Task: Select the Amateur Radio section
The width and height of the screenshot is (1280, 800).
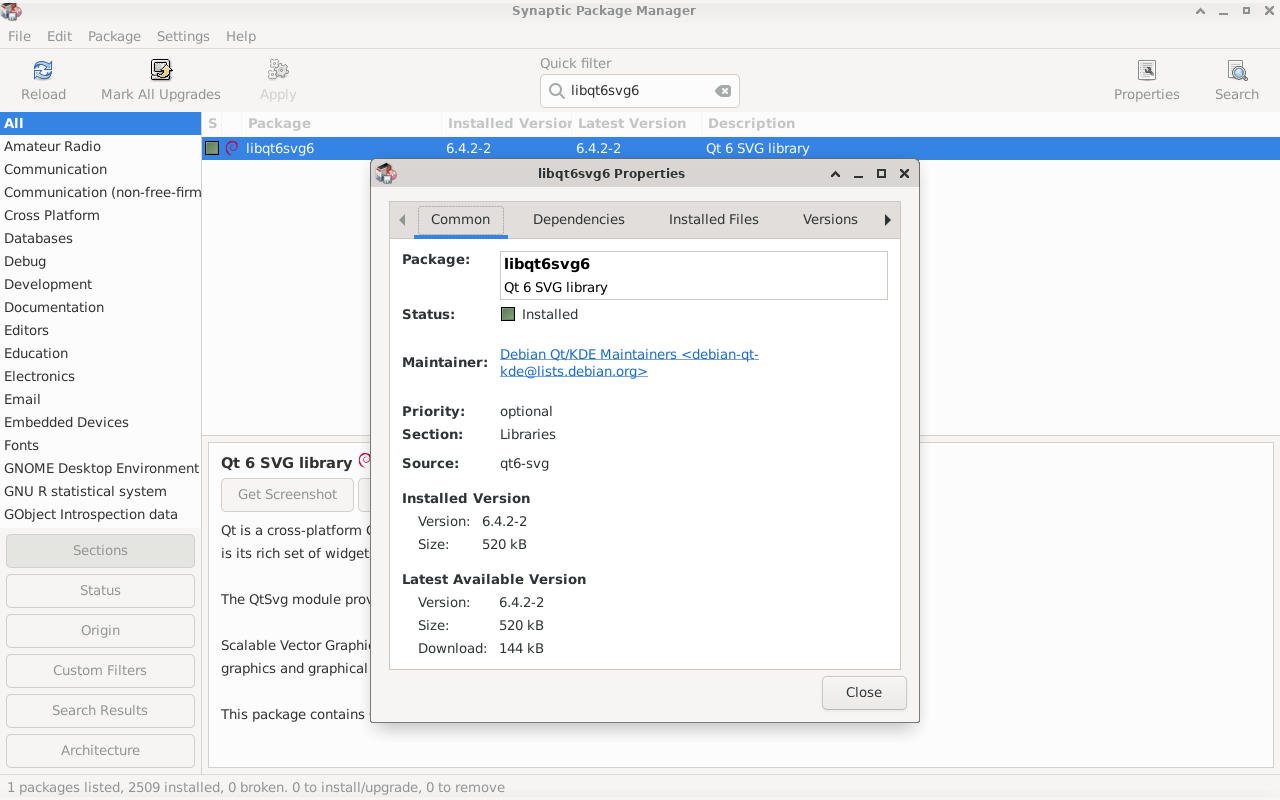Action: pyautogui.click(x=100, y=146)
